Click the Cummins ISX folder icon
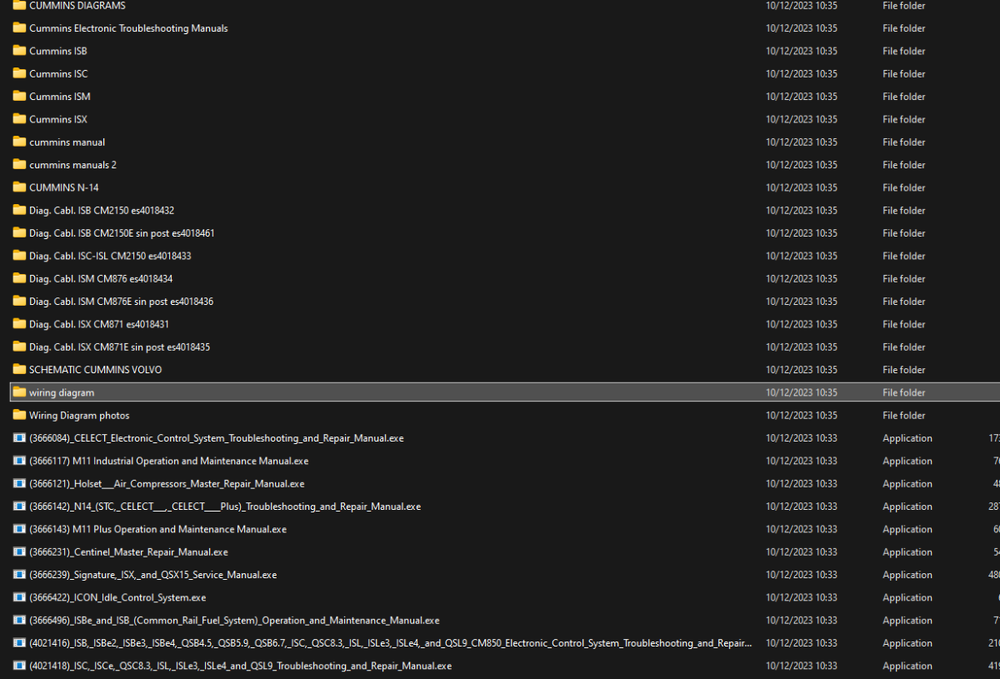The height and width of the screenshot is (679, 1000). [x=18, y=119]
